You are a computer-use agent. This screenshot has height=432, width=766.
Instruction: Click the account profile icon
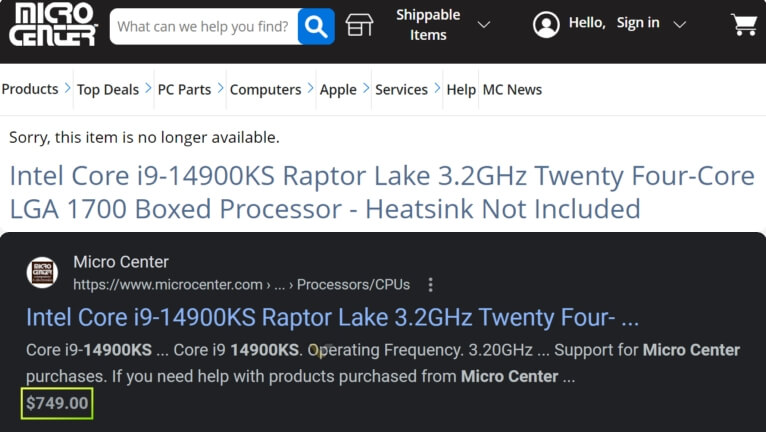click(546, 25)
